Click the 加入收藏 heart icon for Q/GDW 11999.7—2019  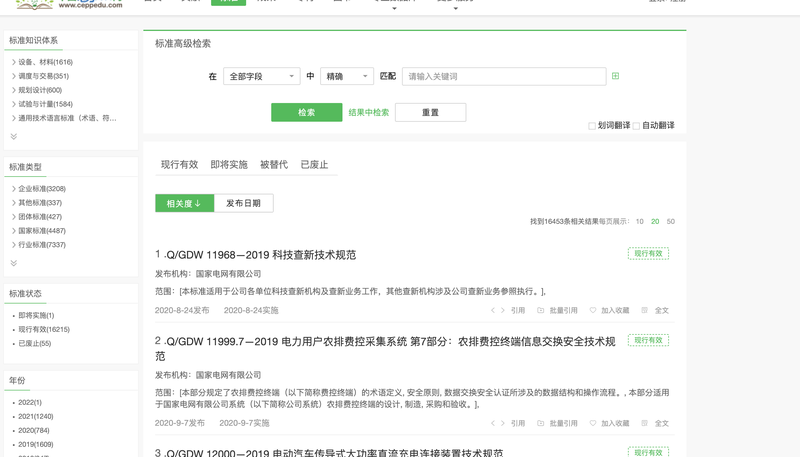click(x=592, y=423)
